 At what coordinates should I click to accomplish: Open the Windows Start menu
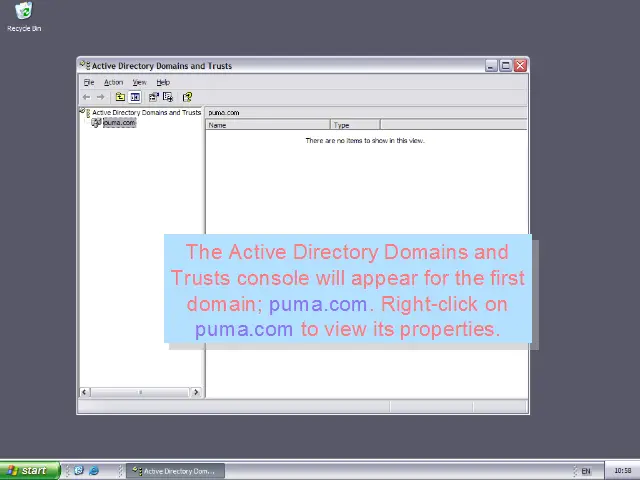(x=30, y=471)
